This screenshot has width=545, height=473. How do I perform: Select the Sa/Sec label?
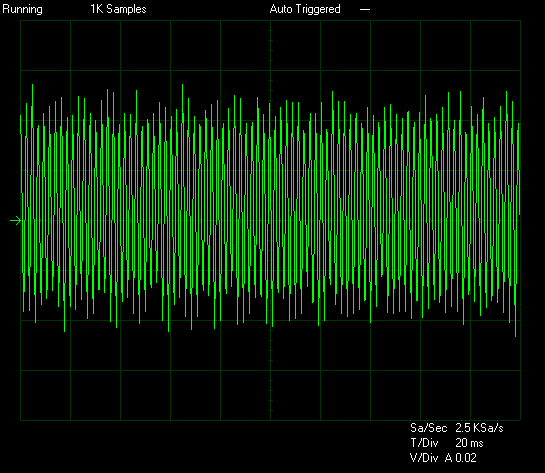[428, 428]
